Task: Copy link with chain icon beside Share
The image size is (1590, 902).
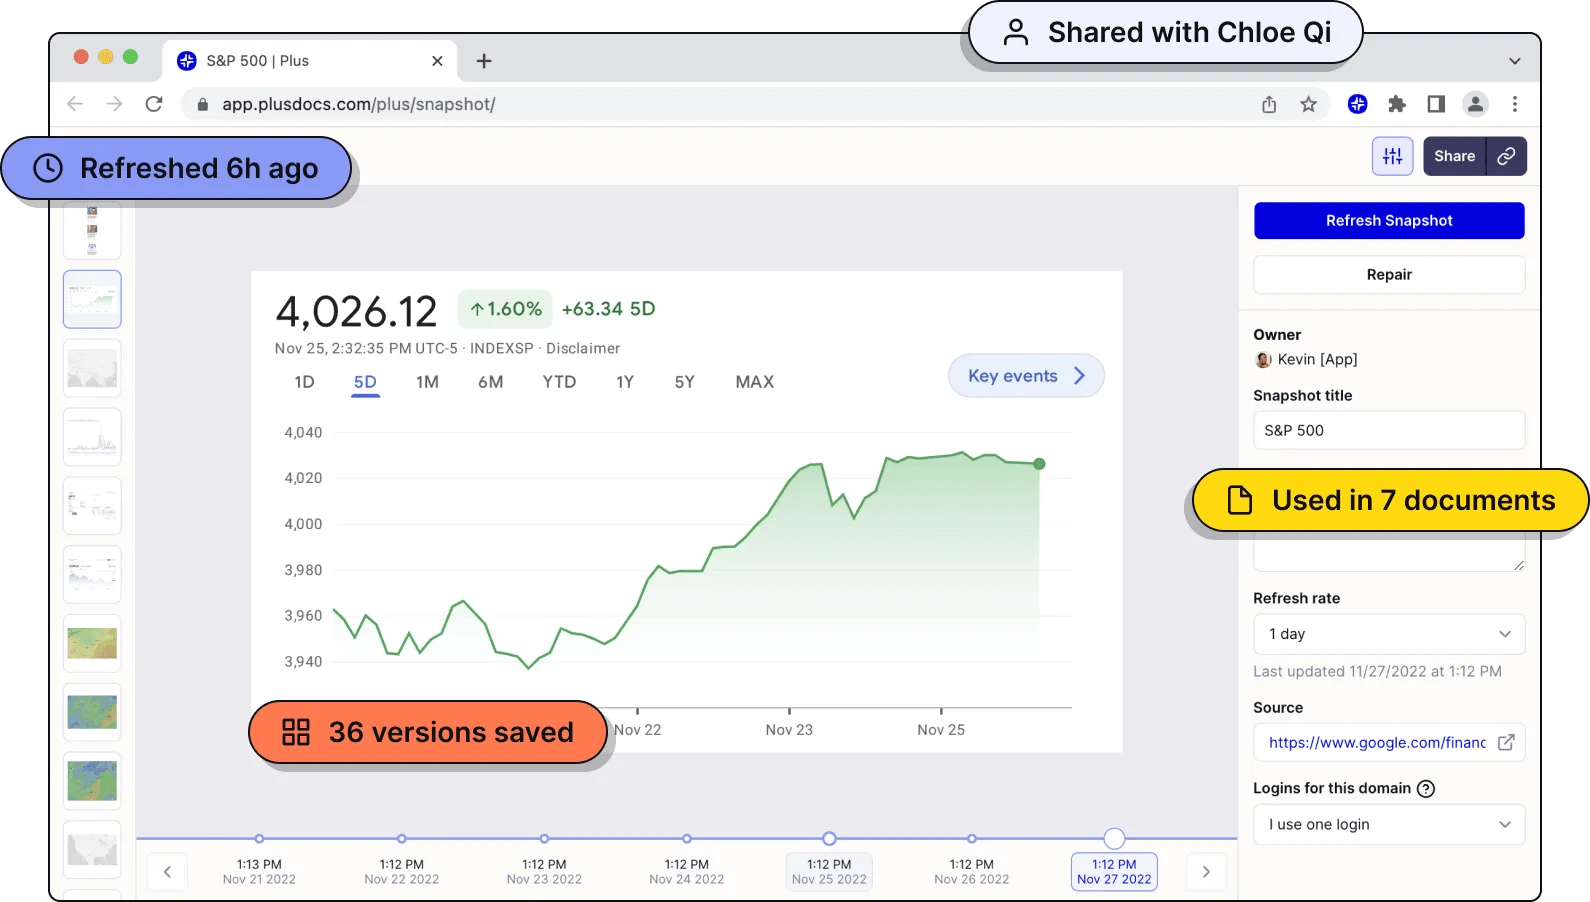Action: (x=1506, y=156)
